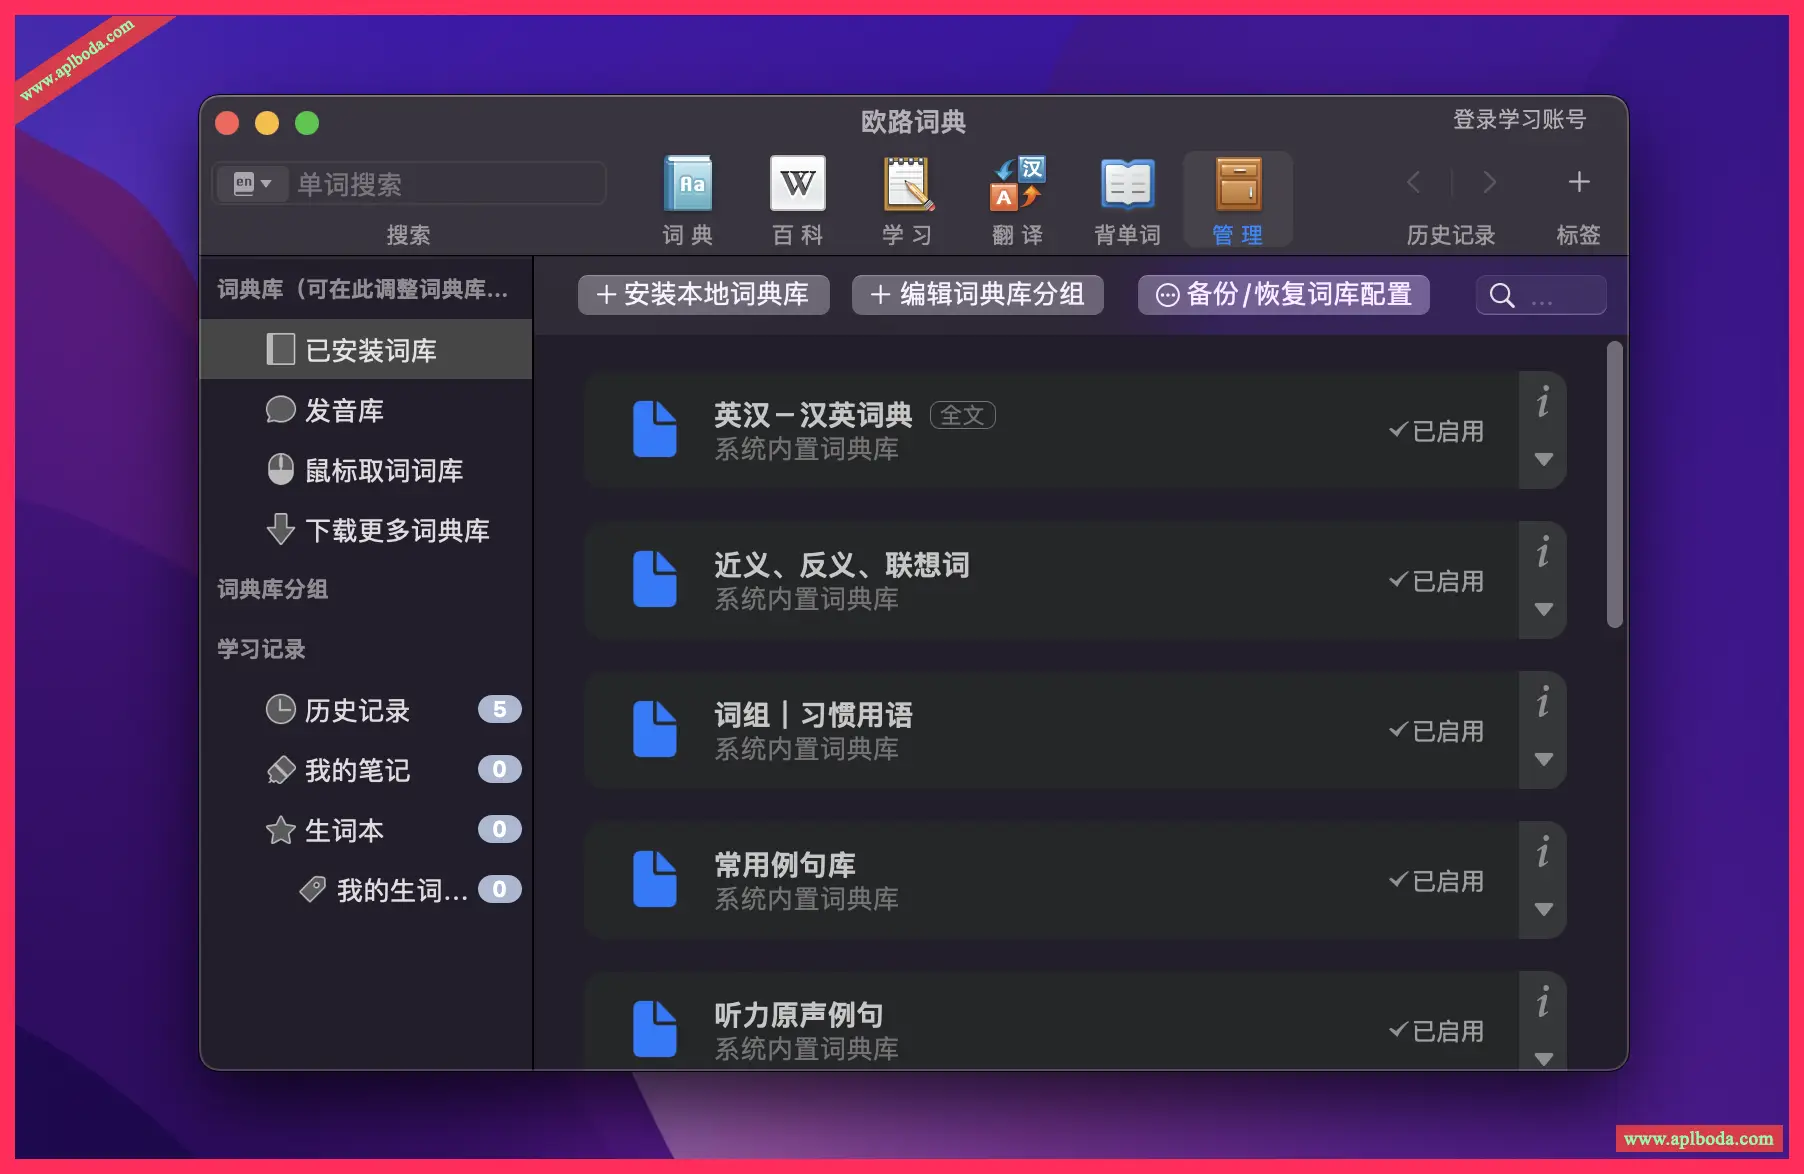The height and width of the screenshot is (1174, 1804).
Task: Select 发音库 in the sidebar
Action: (344, 410)
